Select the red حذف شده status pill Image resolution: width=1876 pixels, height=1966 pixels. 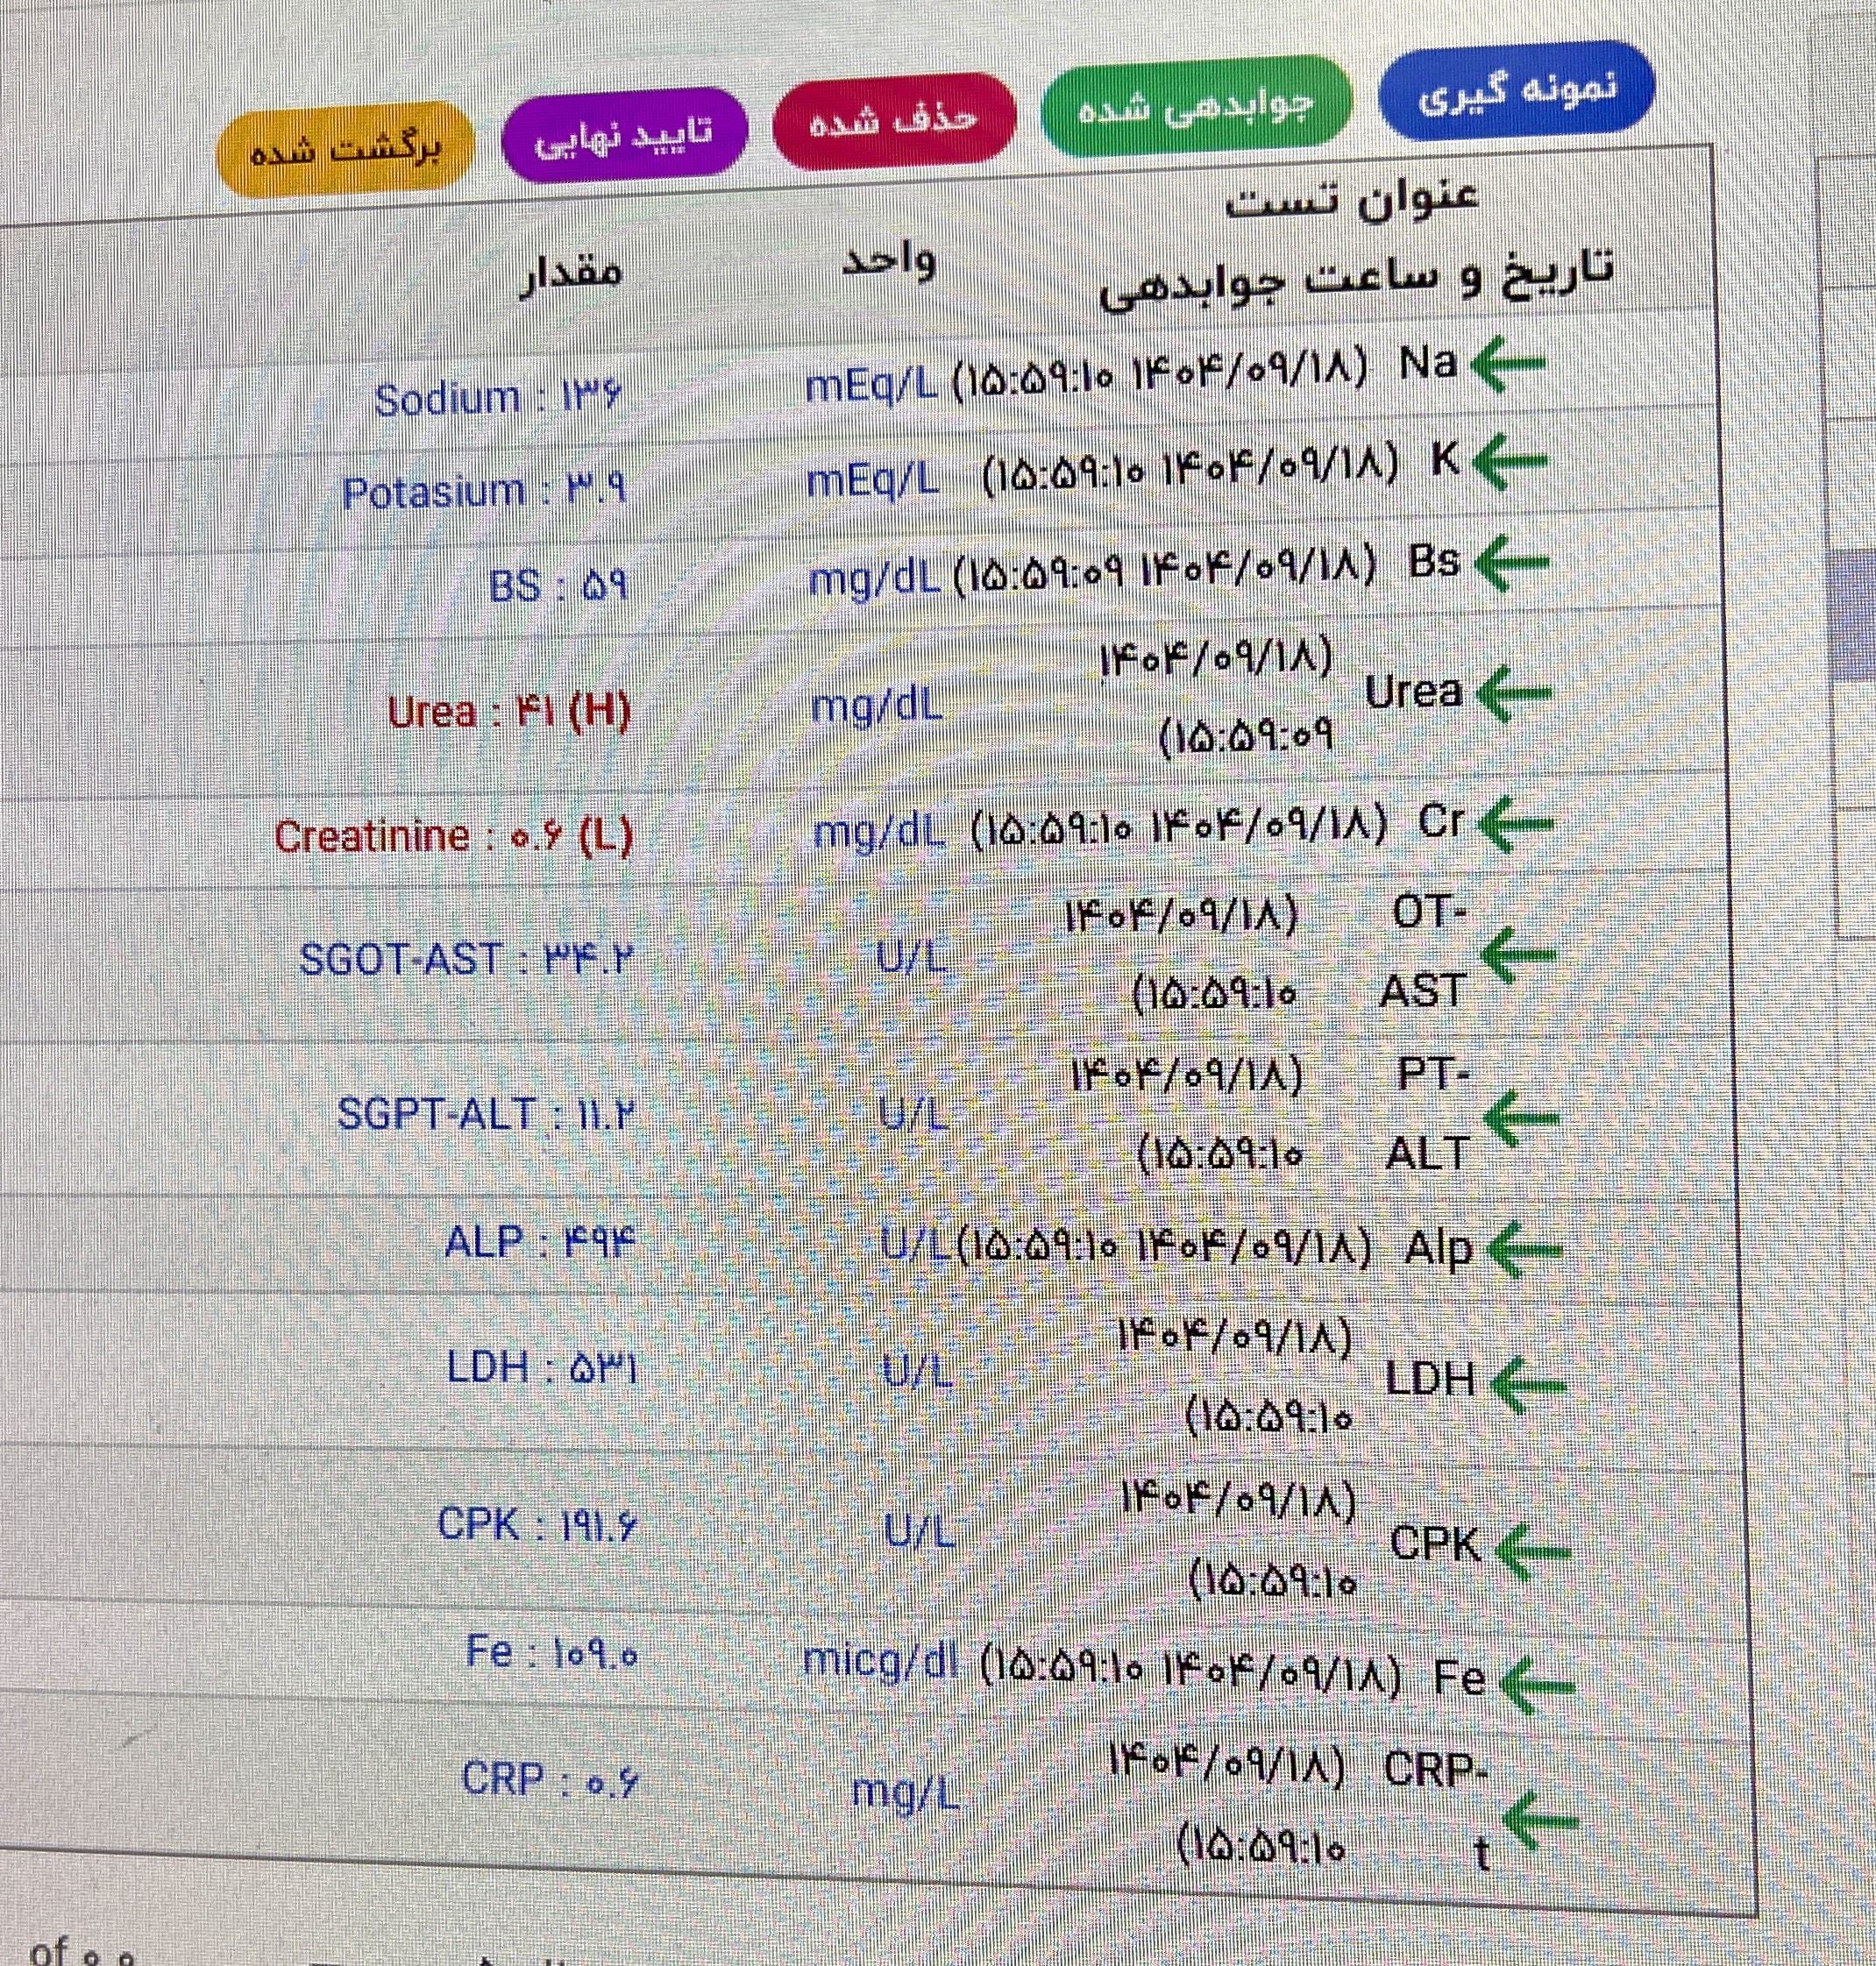pos(894,119)
